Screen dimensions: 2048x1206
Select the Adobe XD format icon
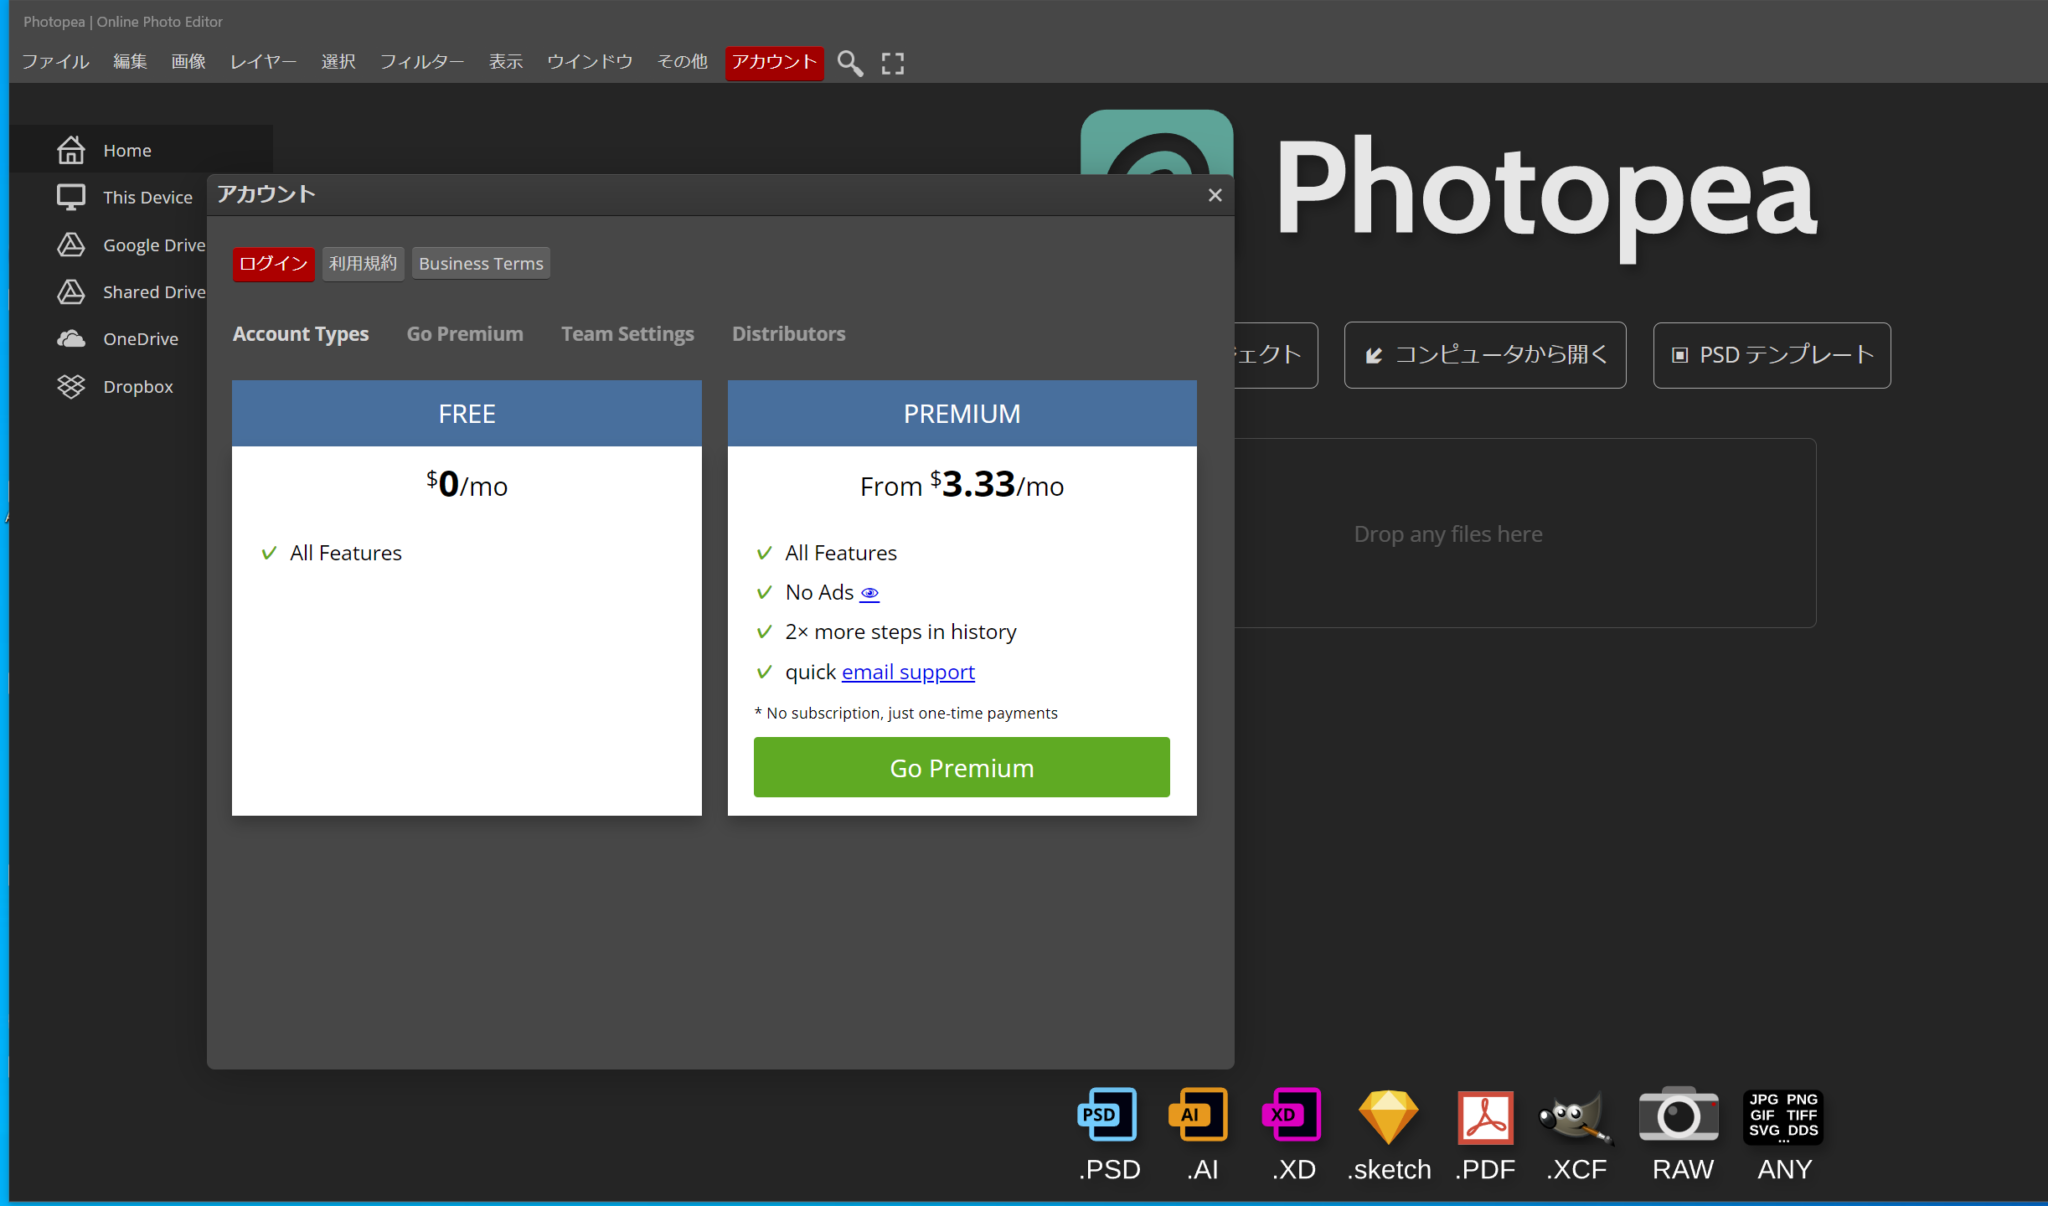[x=1291, y=1114]
